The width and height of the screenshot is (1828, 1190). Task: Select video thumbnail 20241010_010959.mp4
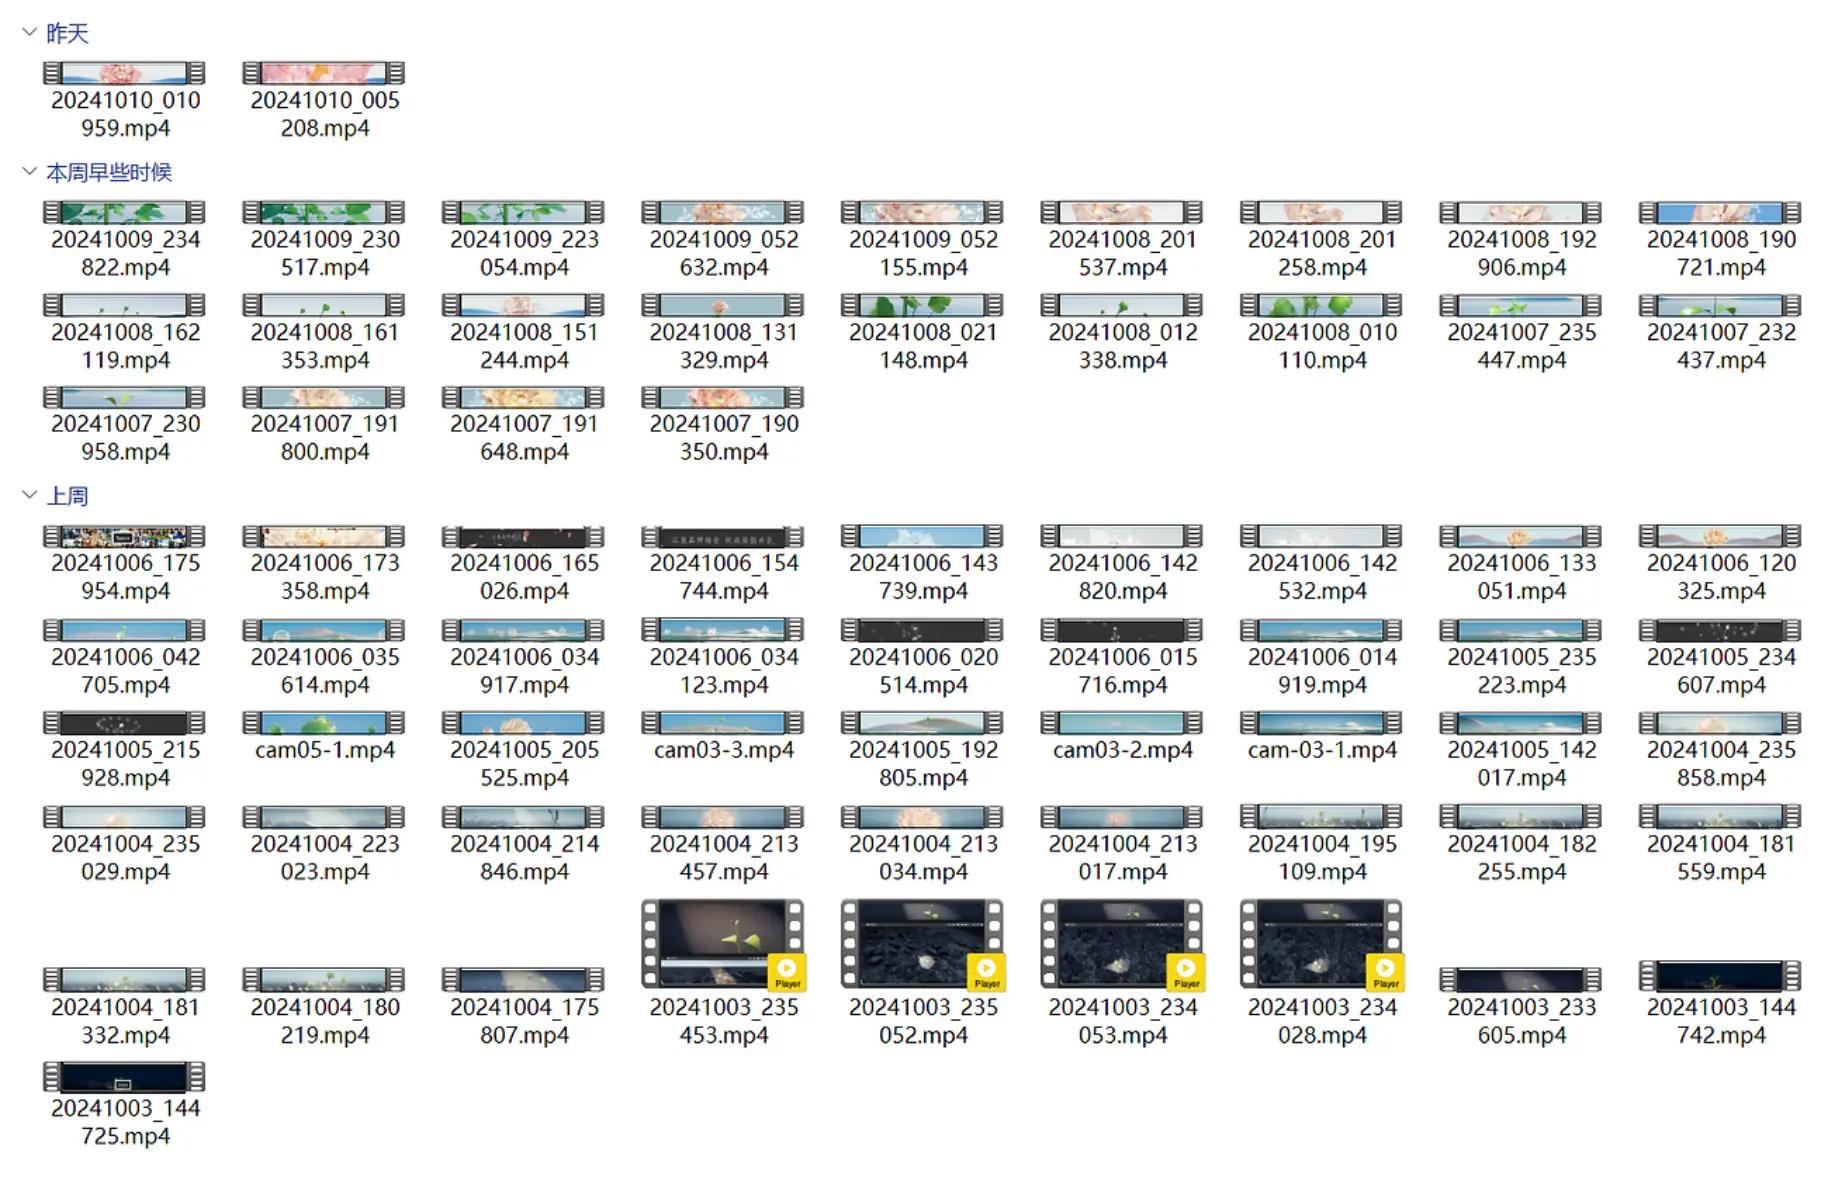pyautogui.click(x=125, y=73)
